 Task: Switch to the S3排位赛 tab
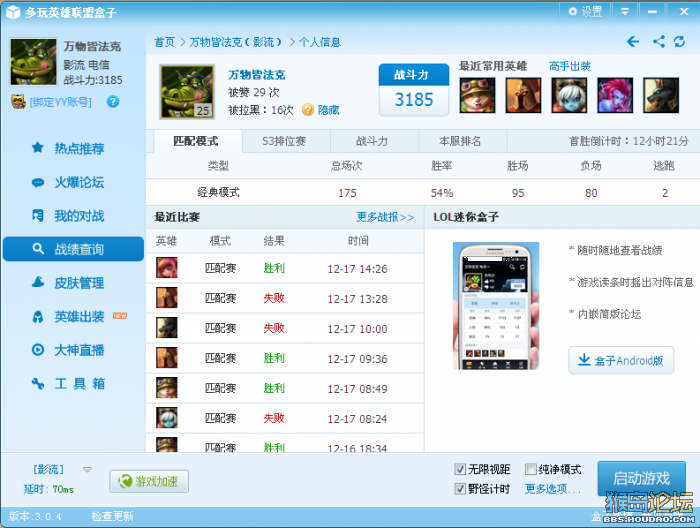pos(284,141)
